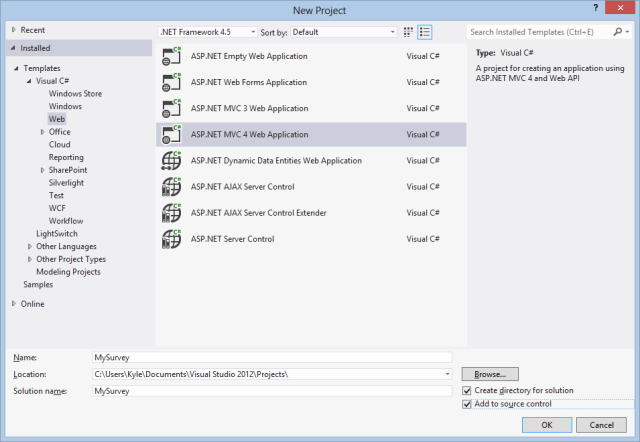Click the Dynamic Data Entities Web Application icon
The height and width of the screenshot is (442, 640).
click(x=171, y=160)
